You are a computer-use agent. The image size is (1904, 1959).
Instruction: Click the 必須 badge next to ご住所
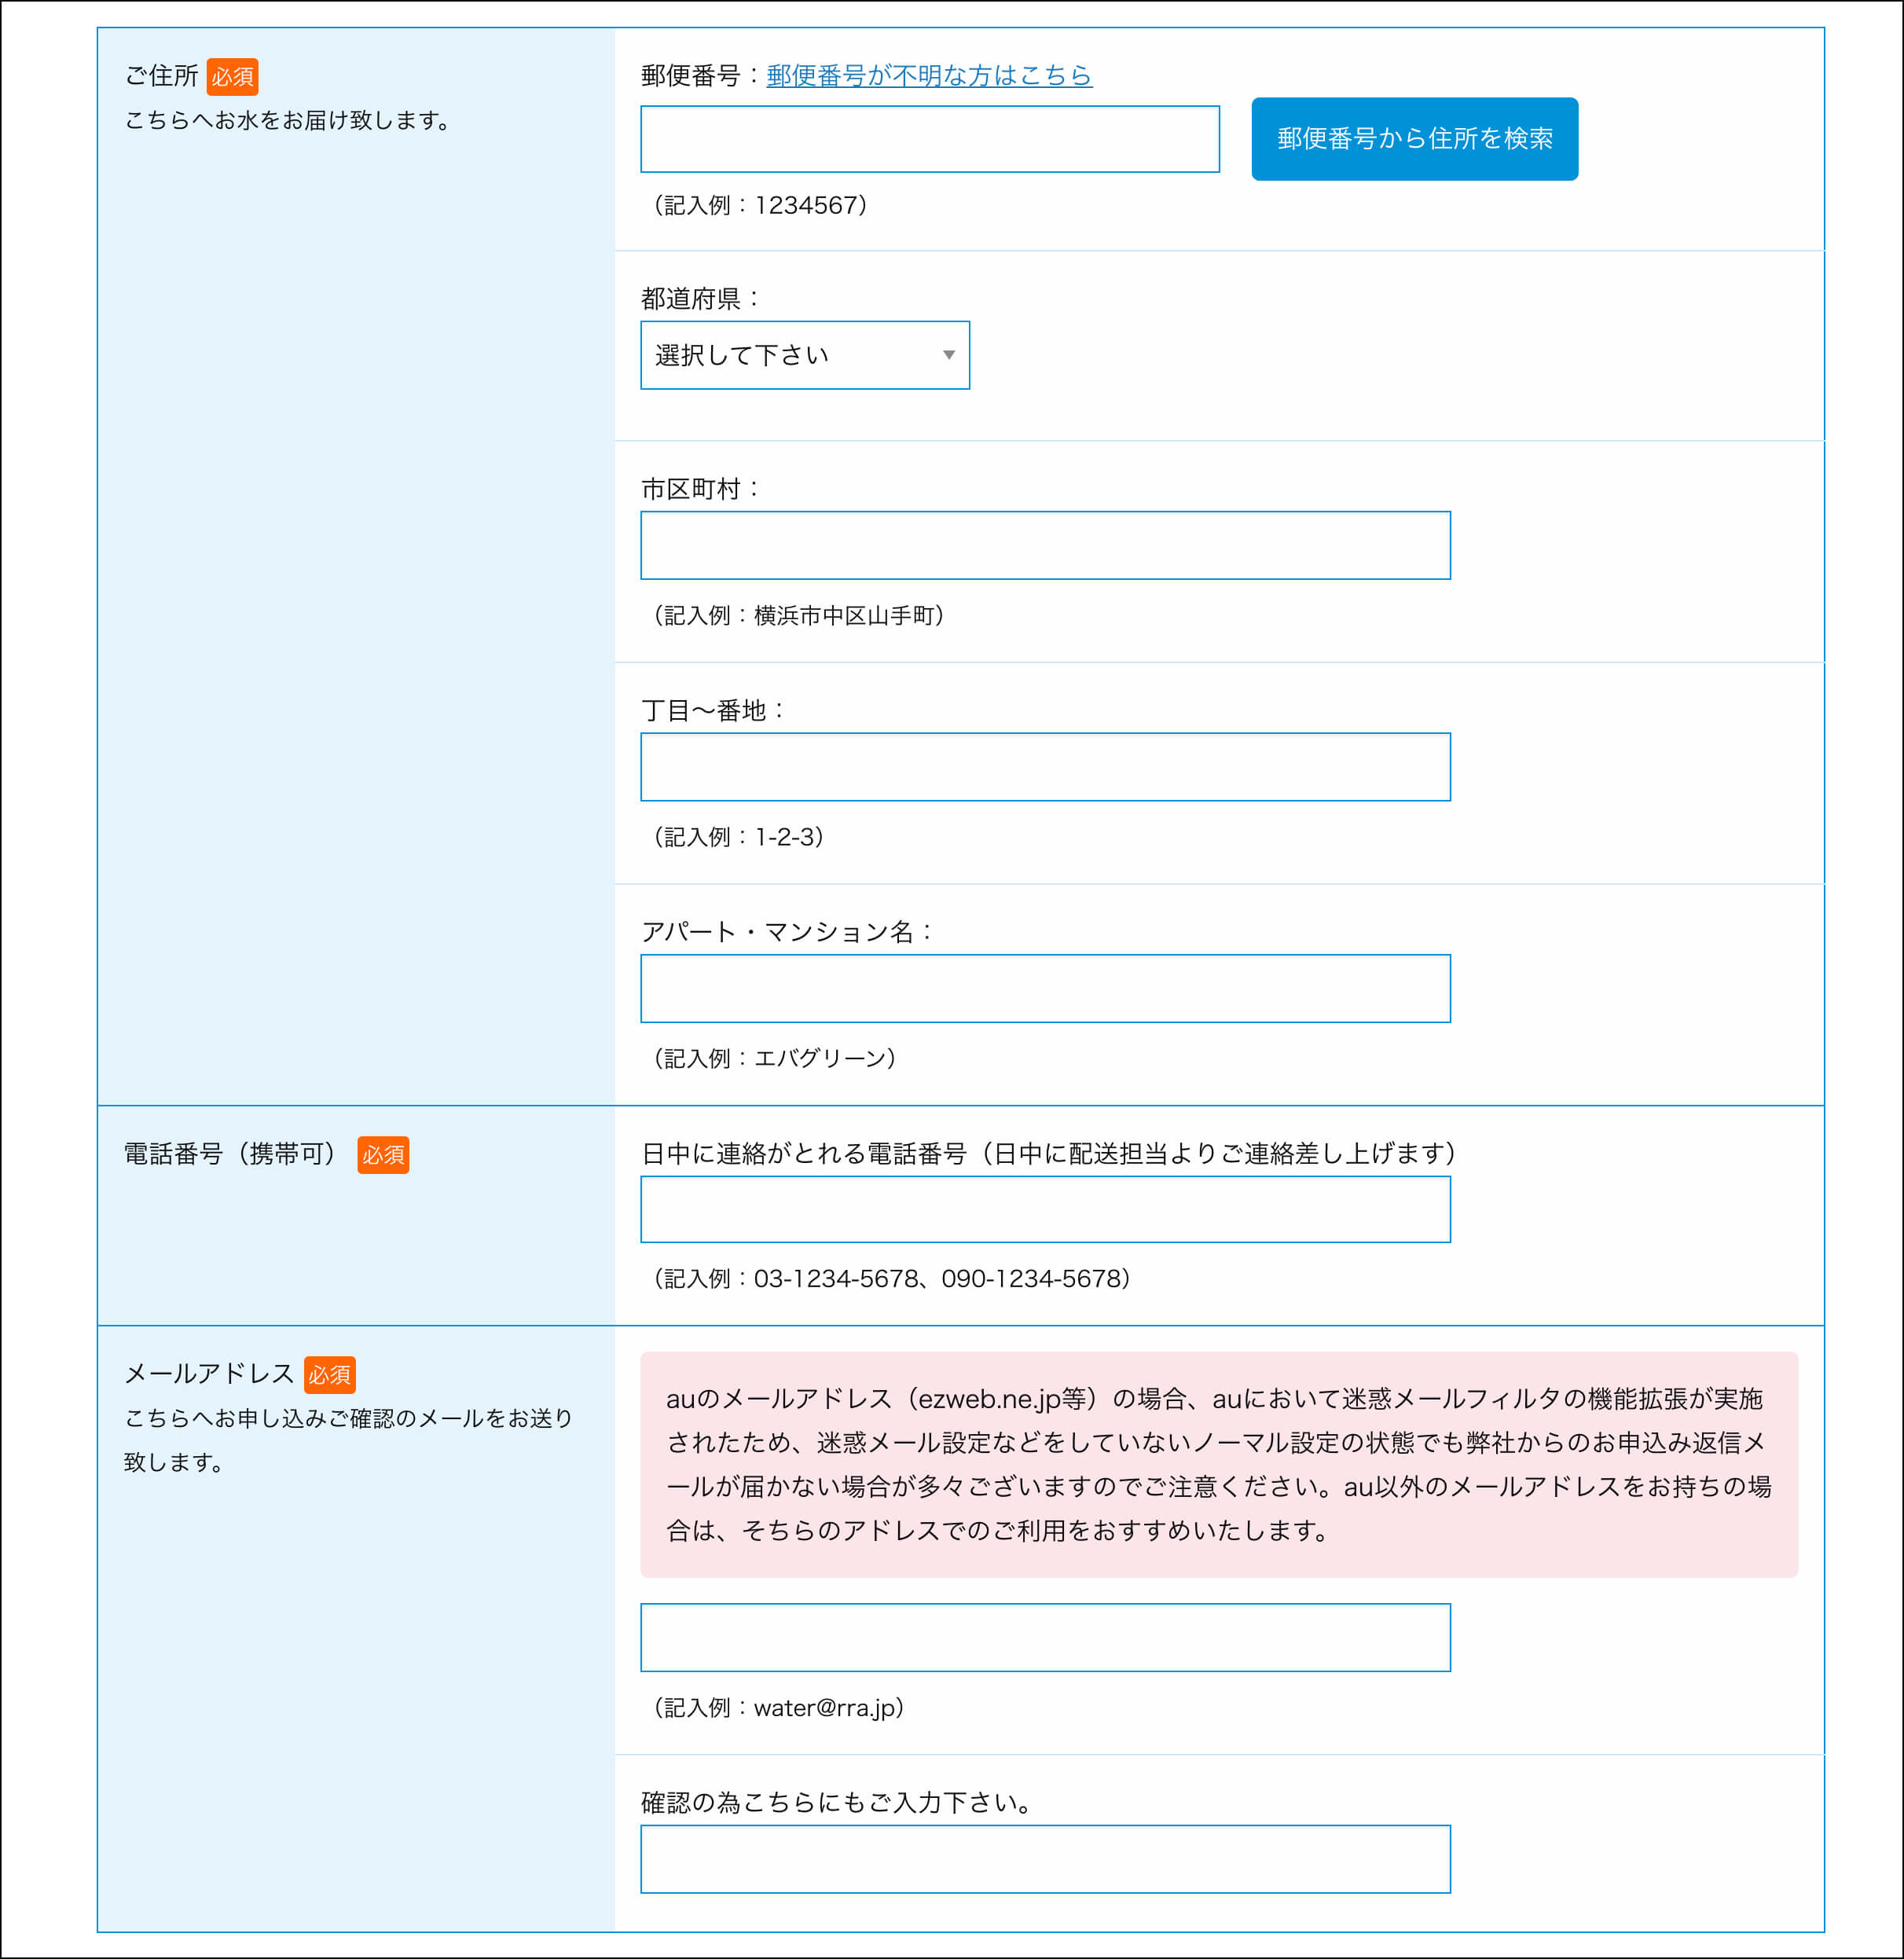click(x=232, y=77)
